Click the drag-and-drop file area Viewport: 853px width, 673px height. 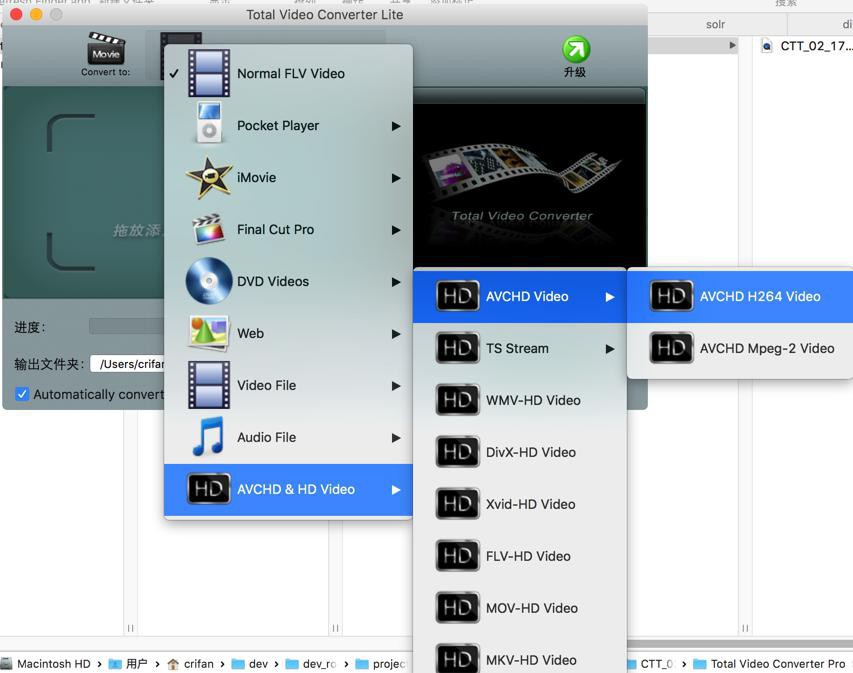click(x=84, y=192)
